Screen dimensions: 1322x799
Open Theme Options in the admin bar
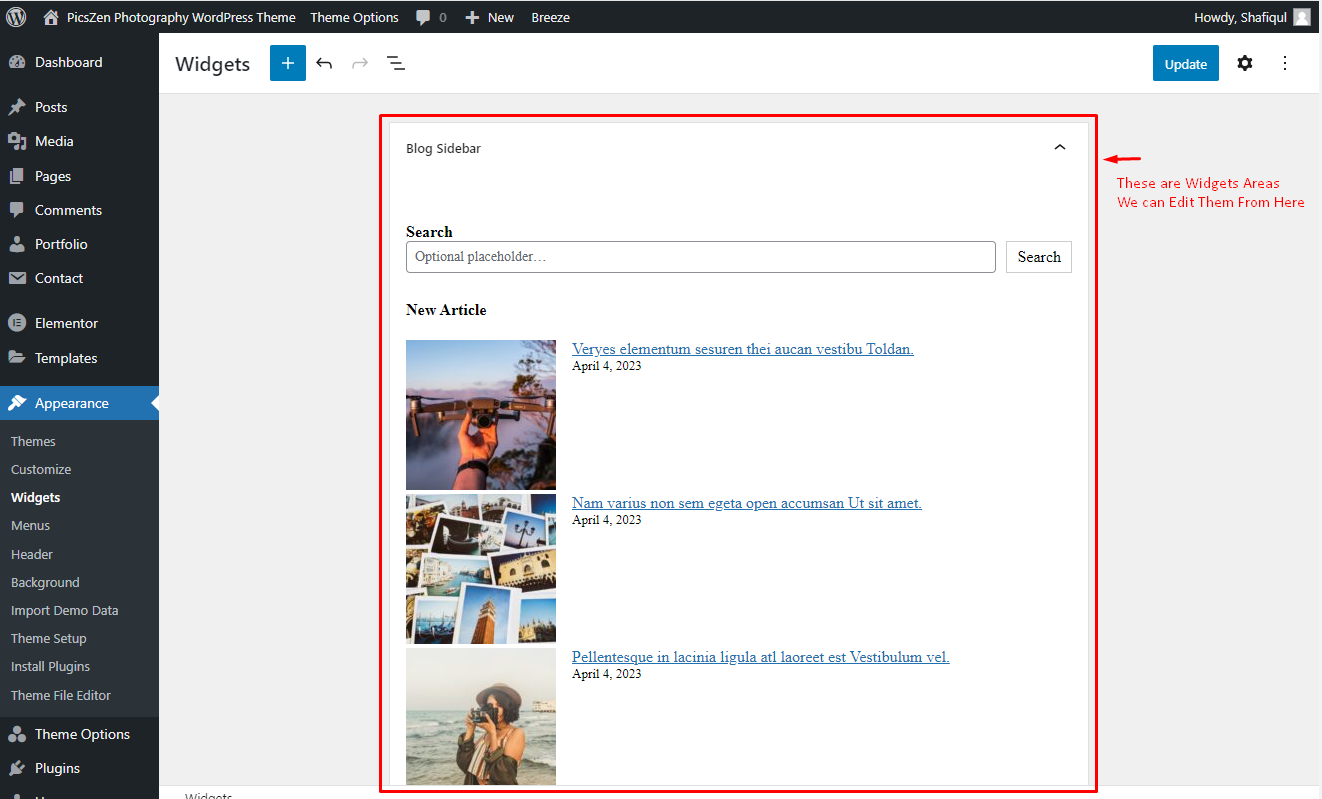point(354,17)
